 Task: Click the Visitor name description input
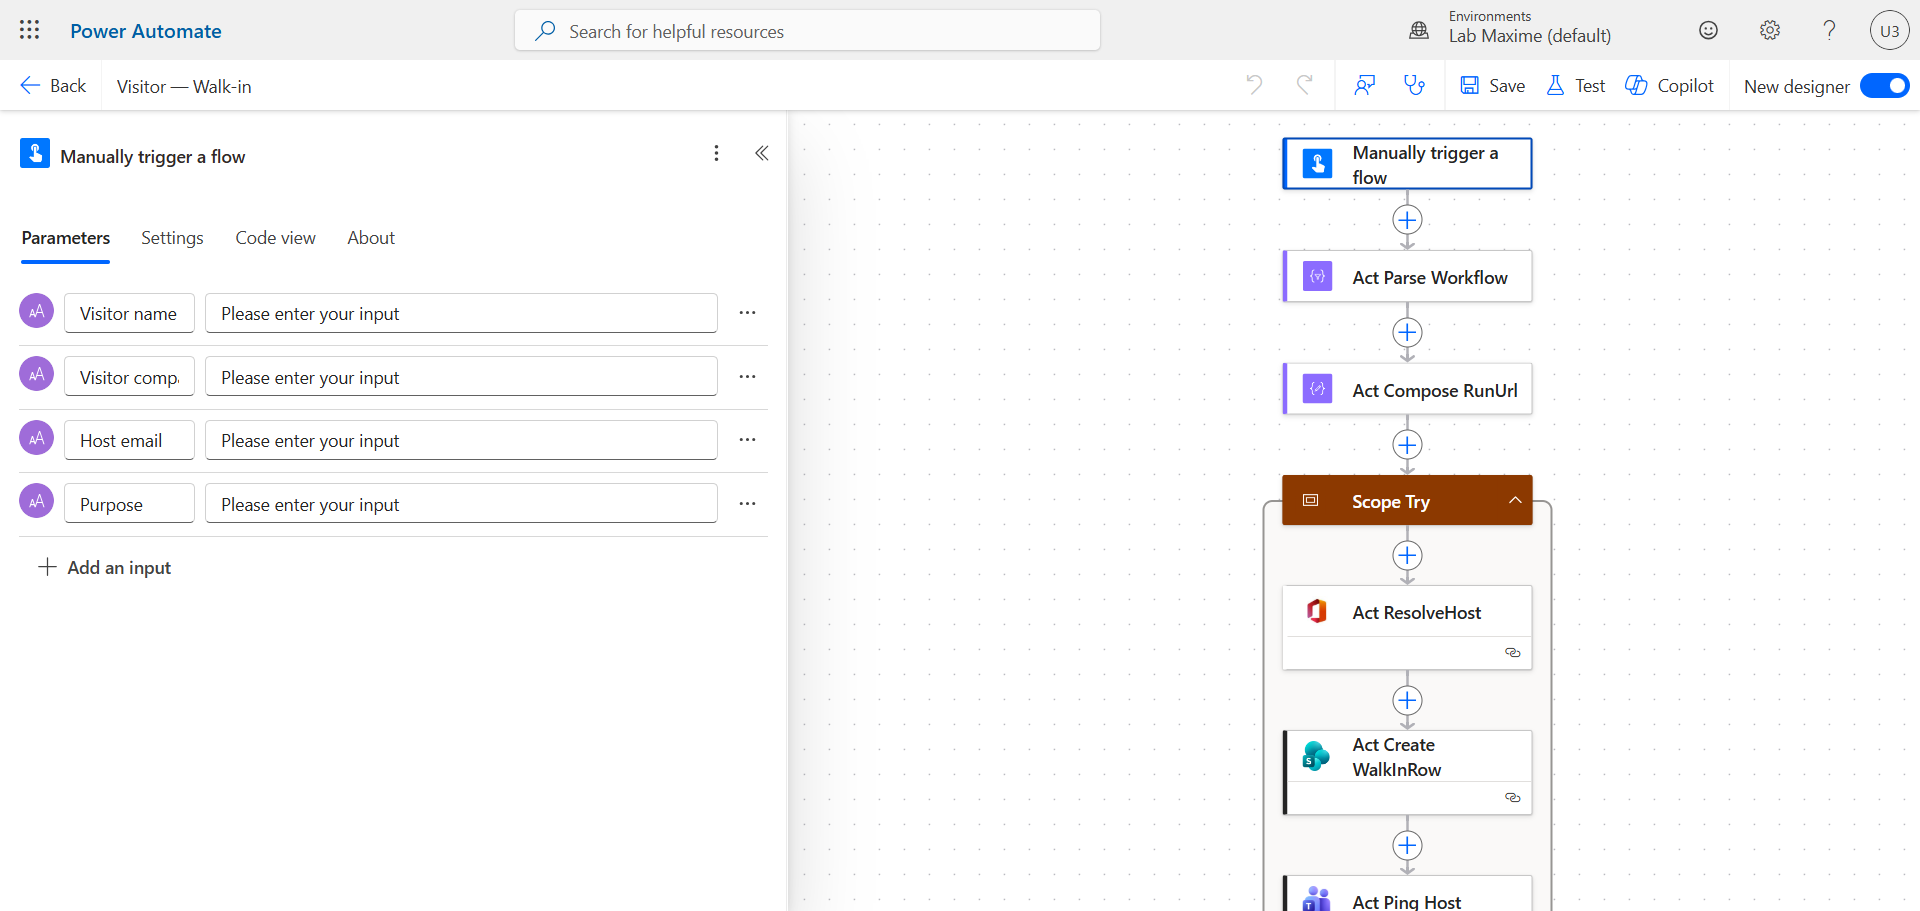coord(461,313)
